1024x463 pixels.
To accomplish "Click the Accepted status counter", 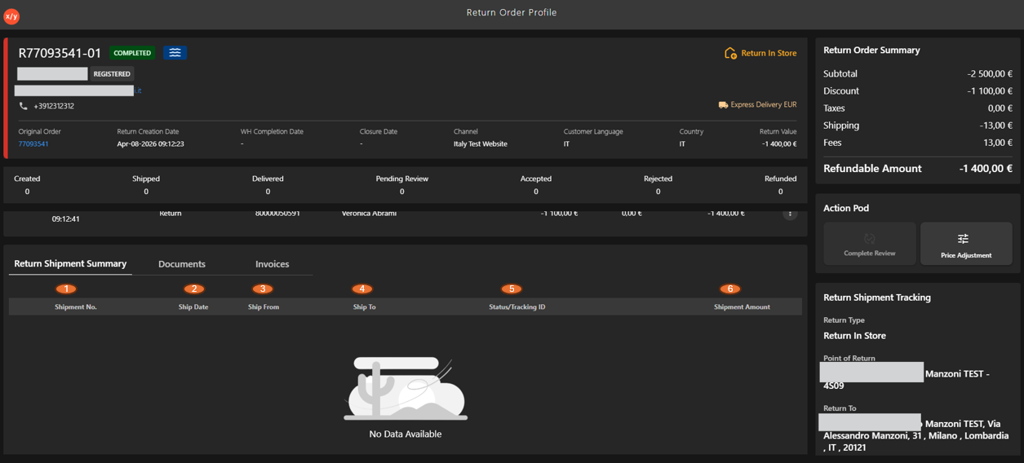I will (536, 185).
